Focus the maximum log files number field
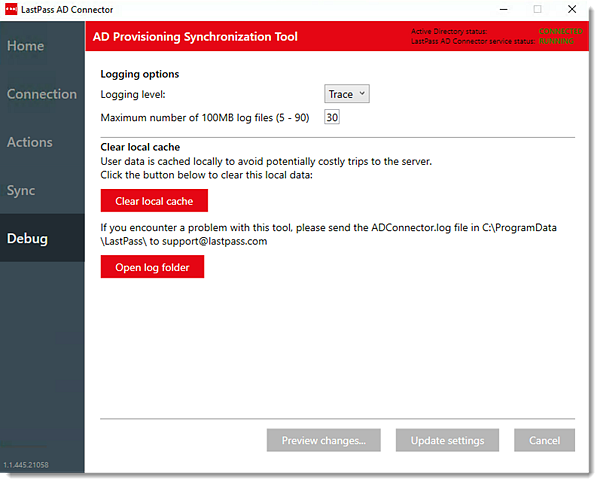Viewport: 595px width, 479px height. [x=332, y=117]
